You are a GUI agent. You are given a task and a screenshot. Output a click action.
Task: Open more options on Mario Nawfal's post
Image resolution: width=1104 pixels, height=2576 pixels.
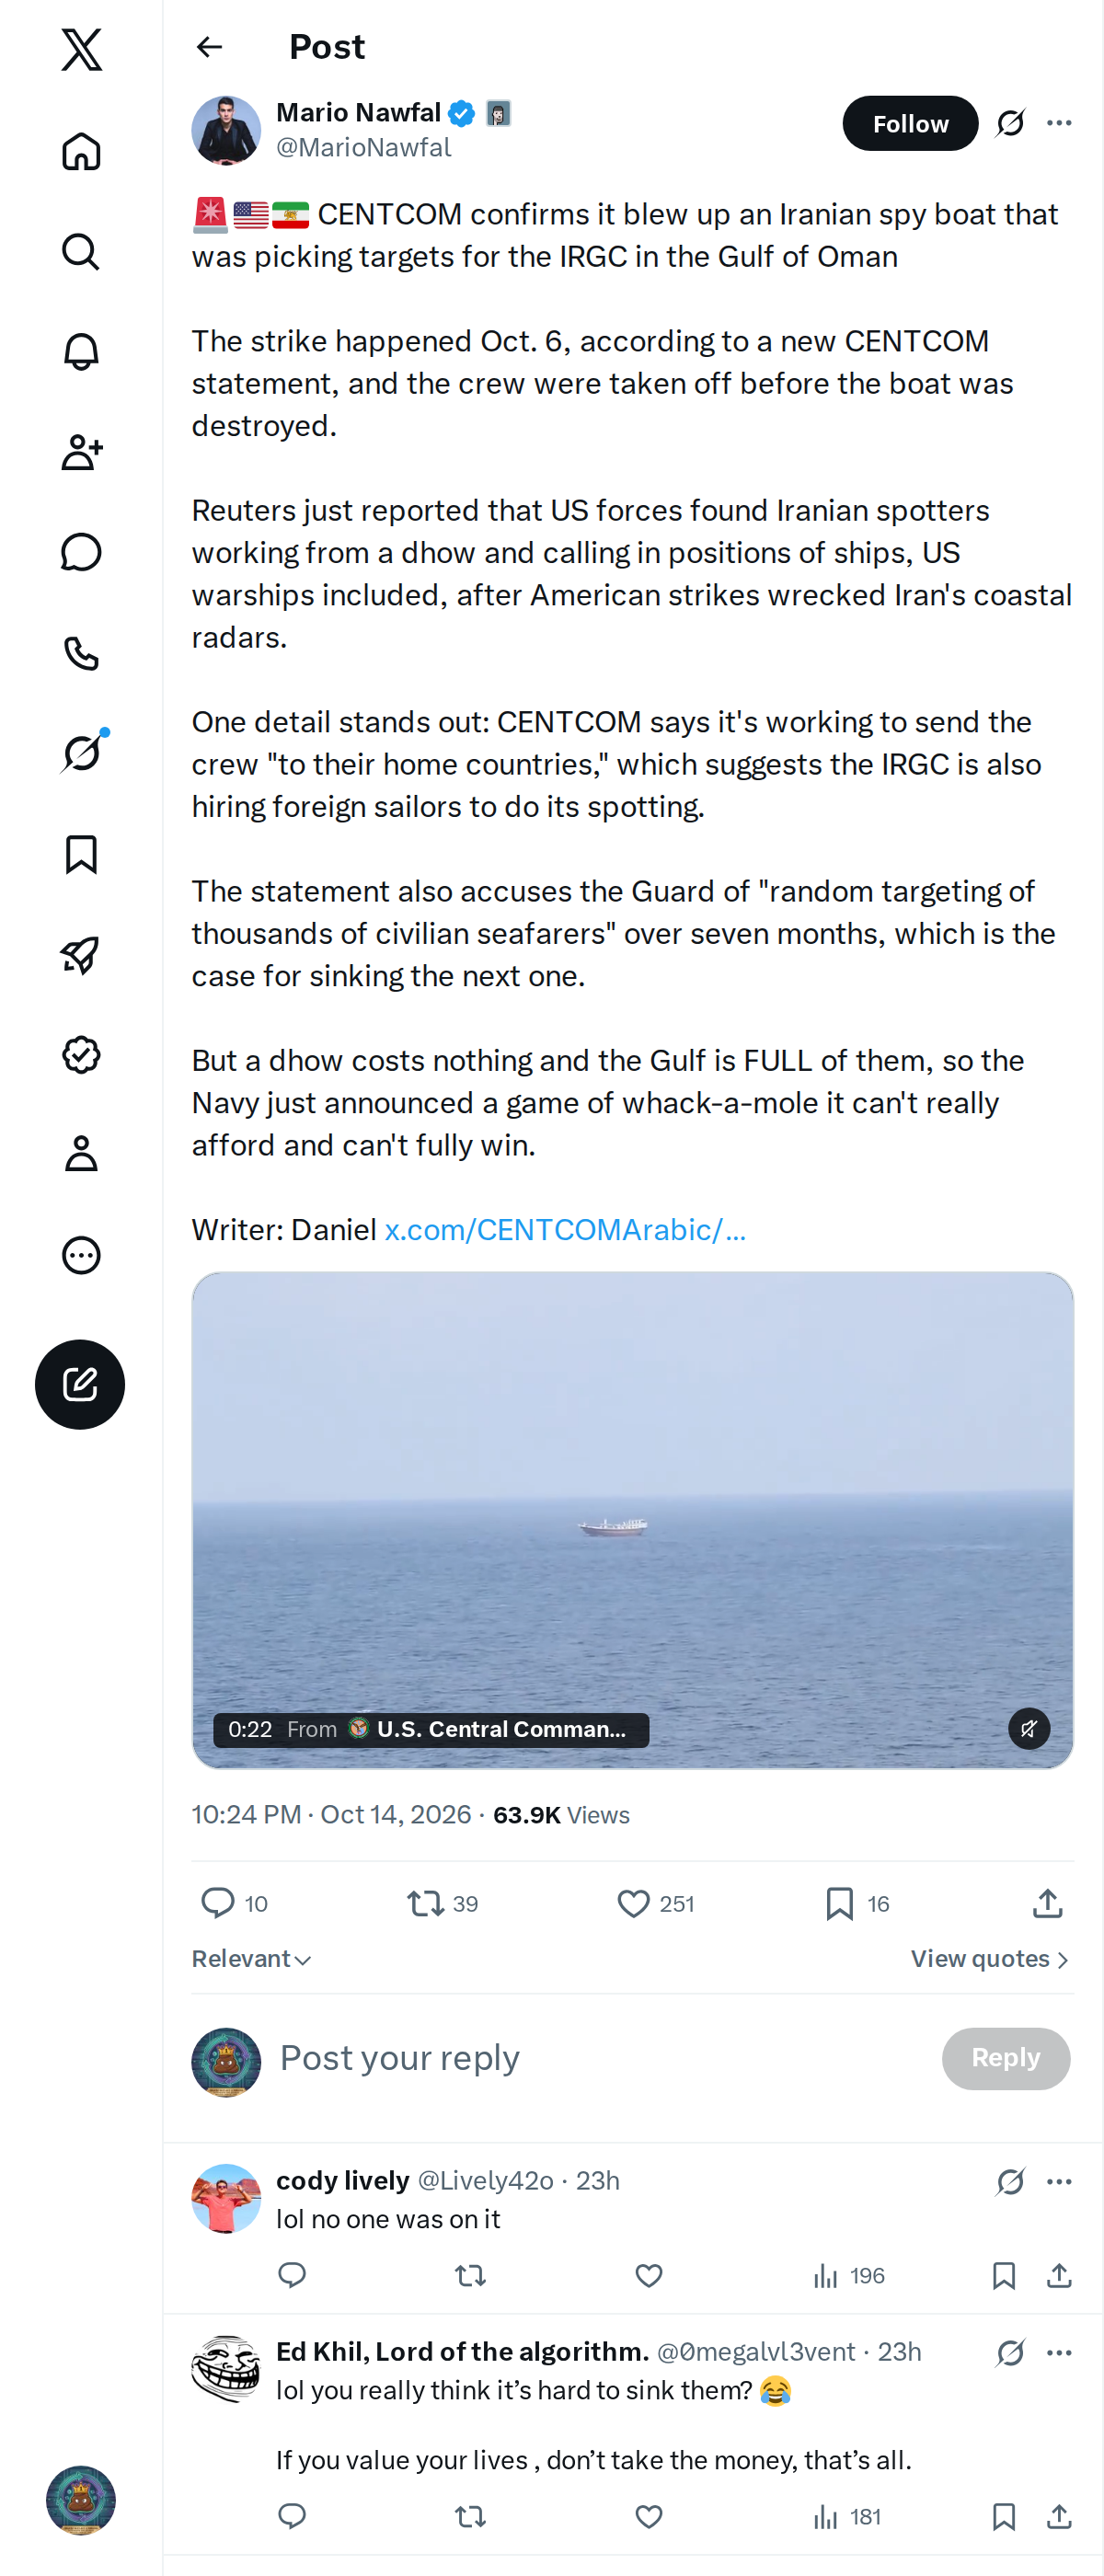click(1059, 123)
